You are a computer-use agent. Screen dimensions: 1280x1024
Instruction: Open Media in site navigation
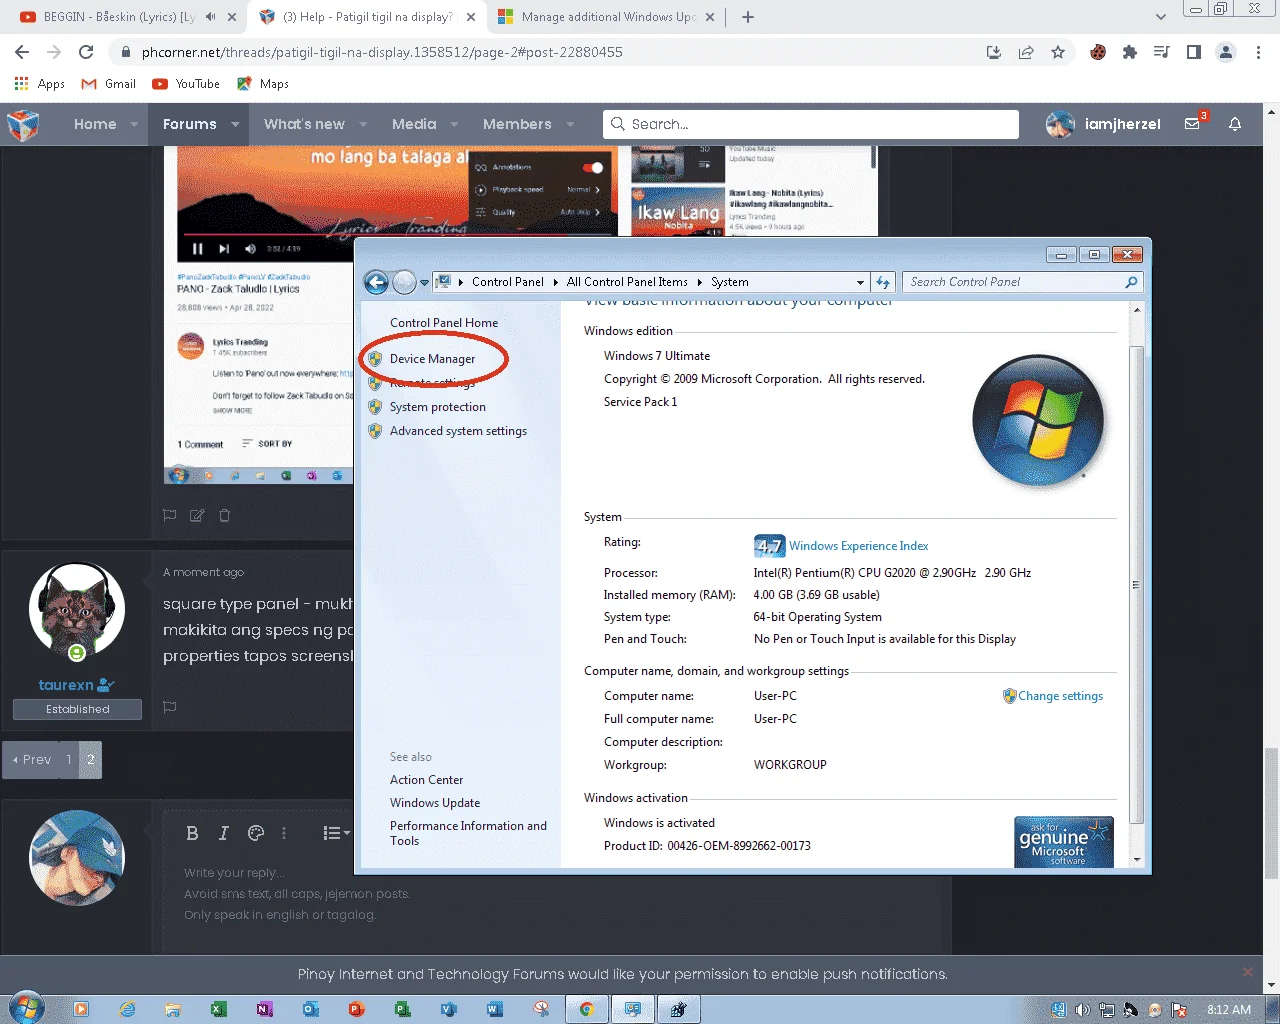click(x=414, y=124)
